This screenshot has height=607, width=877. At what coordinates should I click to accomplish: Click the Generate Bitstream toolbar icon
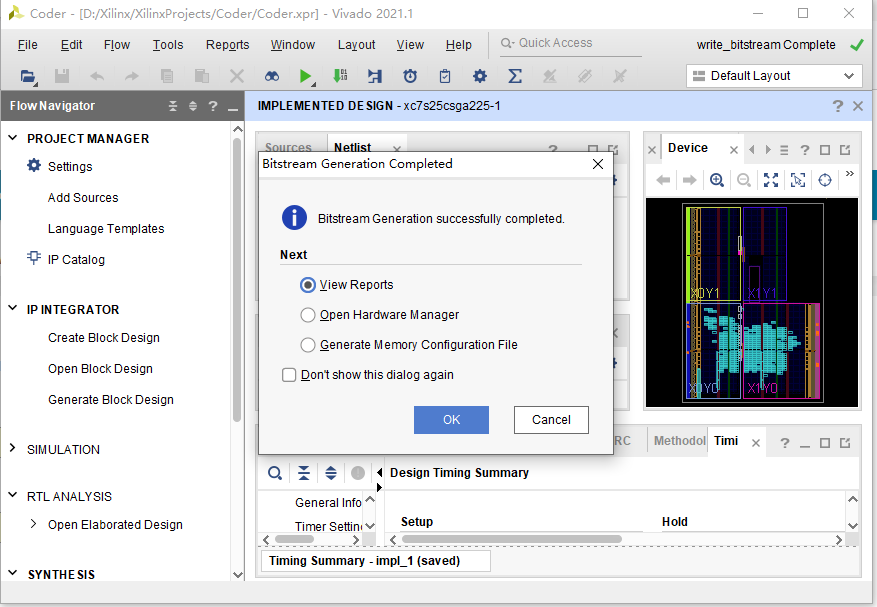(340, 76)
